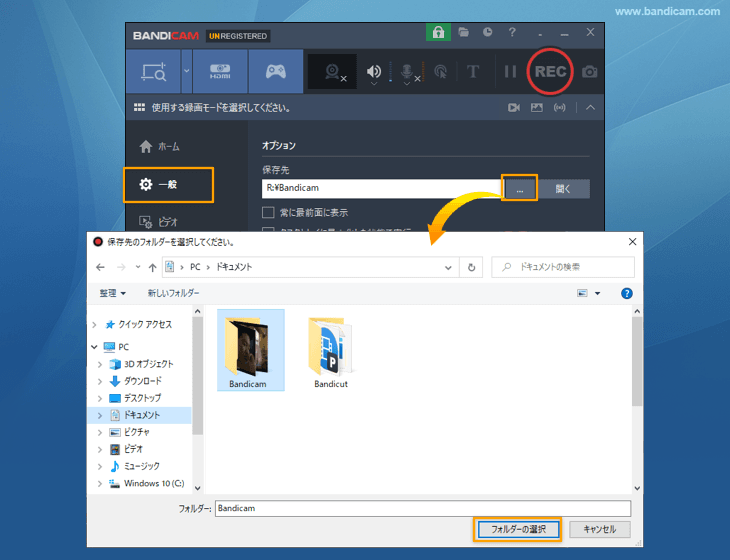Click the キャンセル button
This screenshot has width=730, height=560.
[x=600, y=529]
